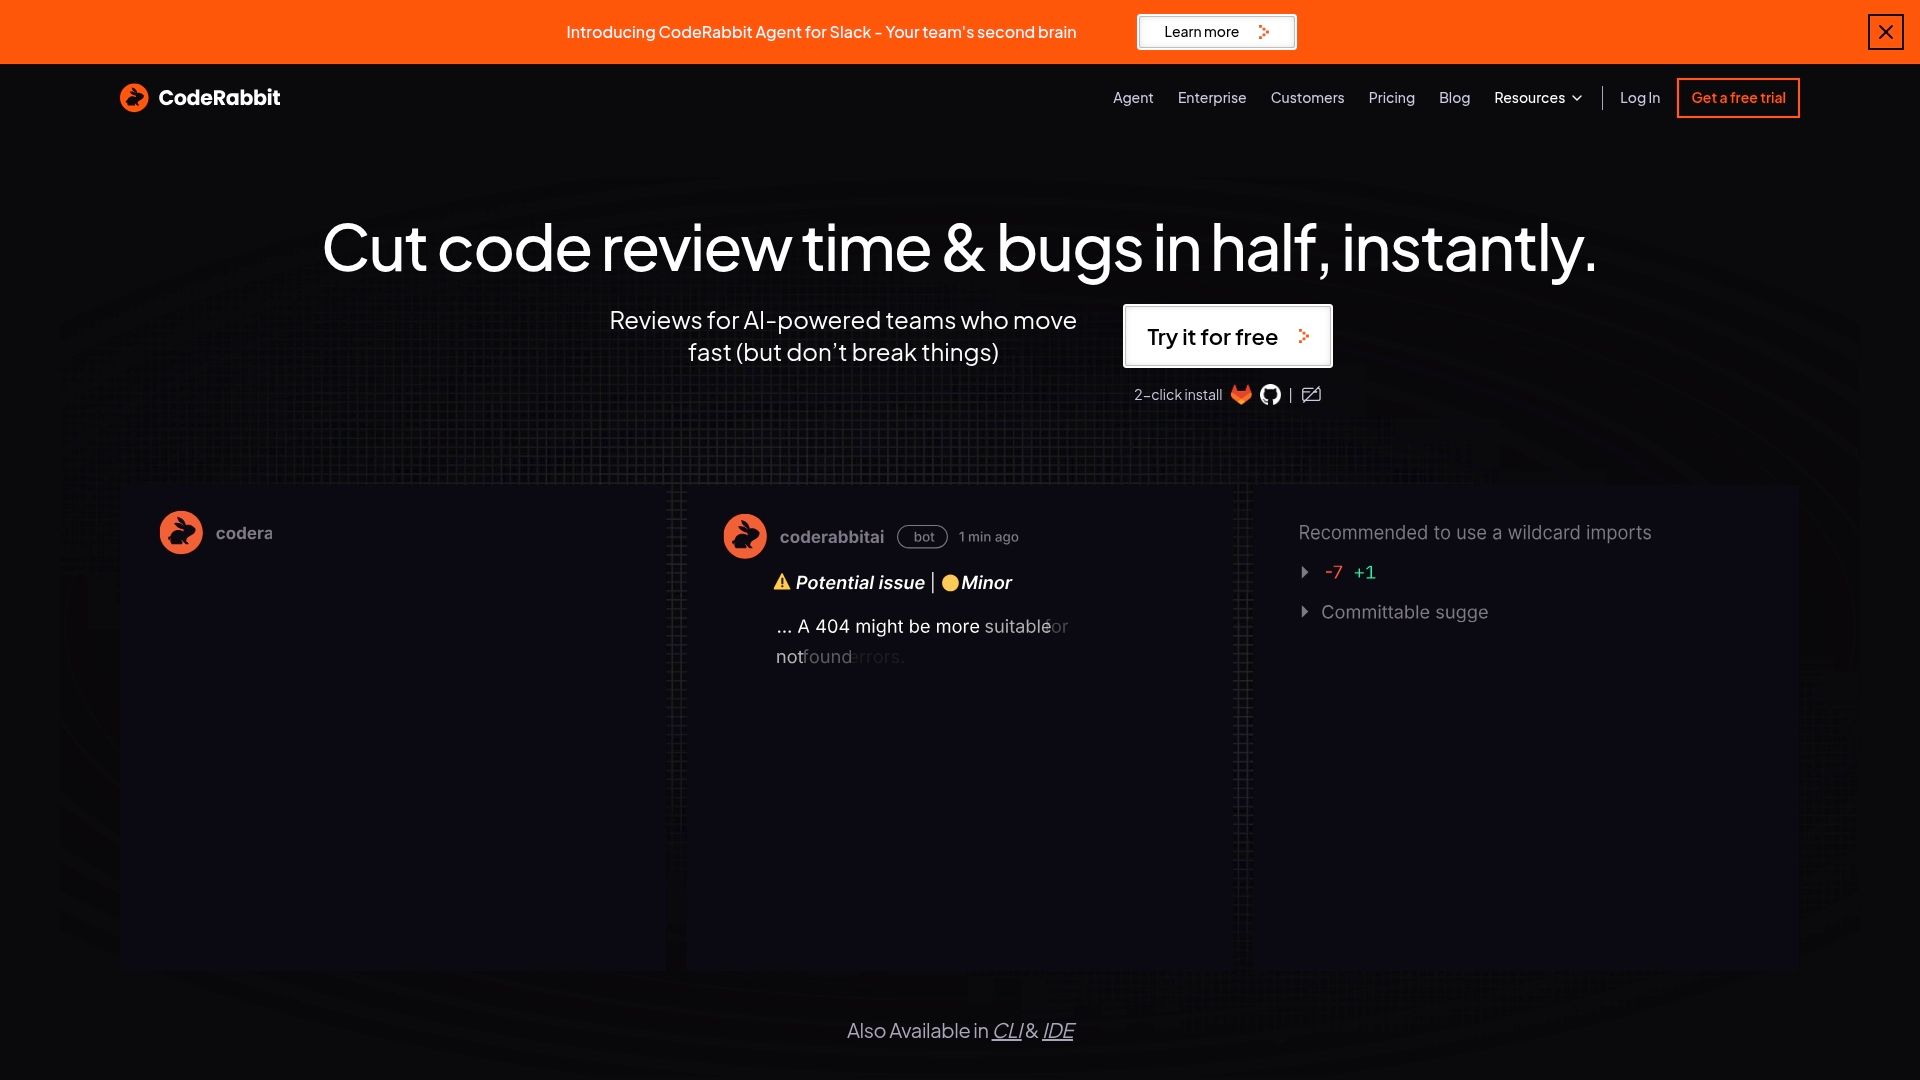1920x1080 pixels.
Task: Click the Log In link
Action: pyautogui.click(x=1640, y=98)
